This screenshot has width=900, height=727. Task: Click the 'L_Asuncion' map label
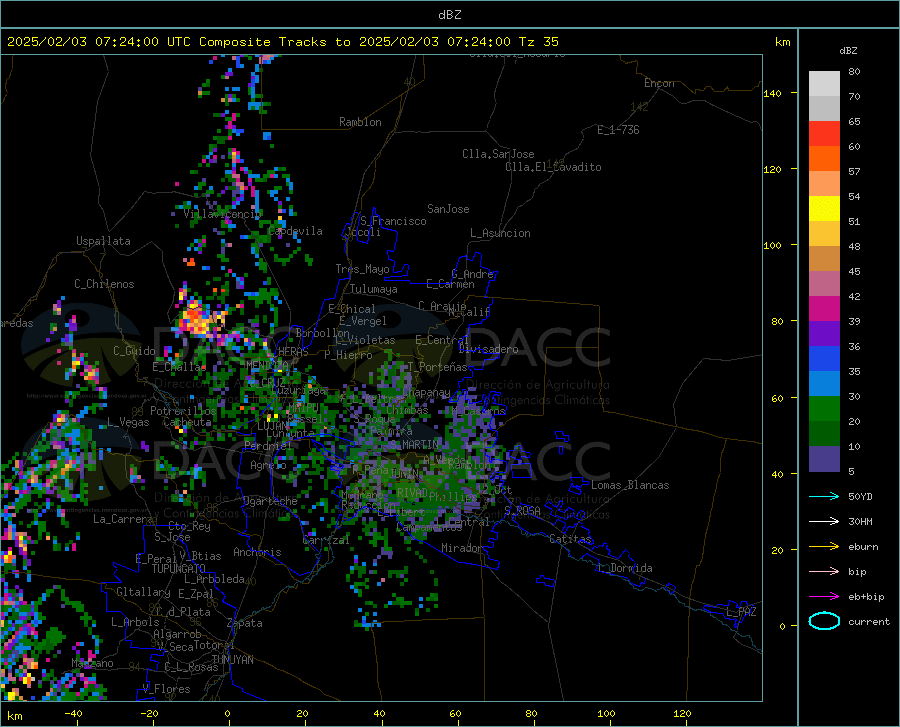tap(500, 233)
